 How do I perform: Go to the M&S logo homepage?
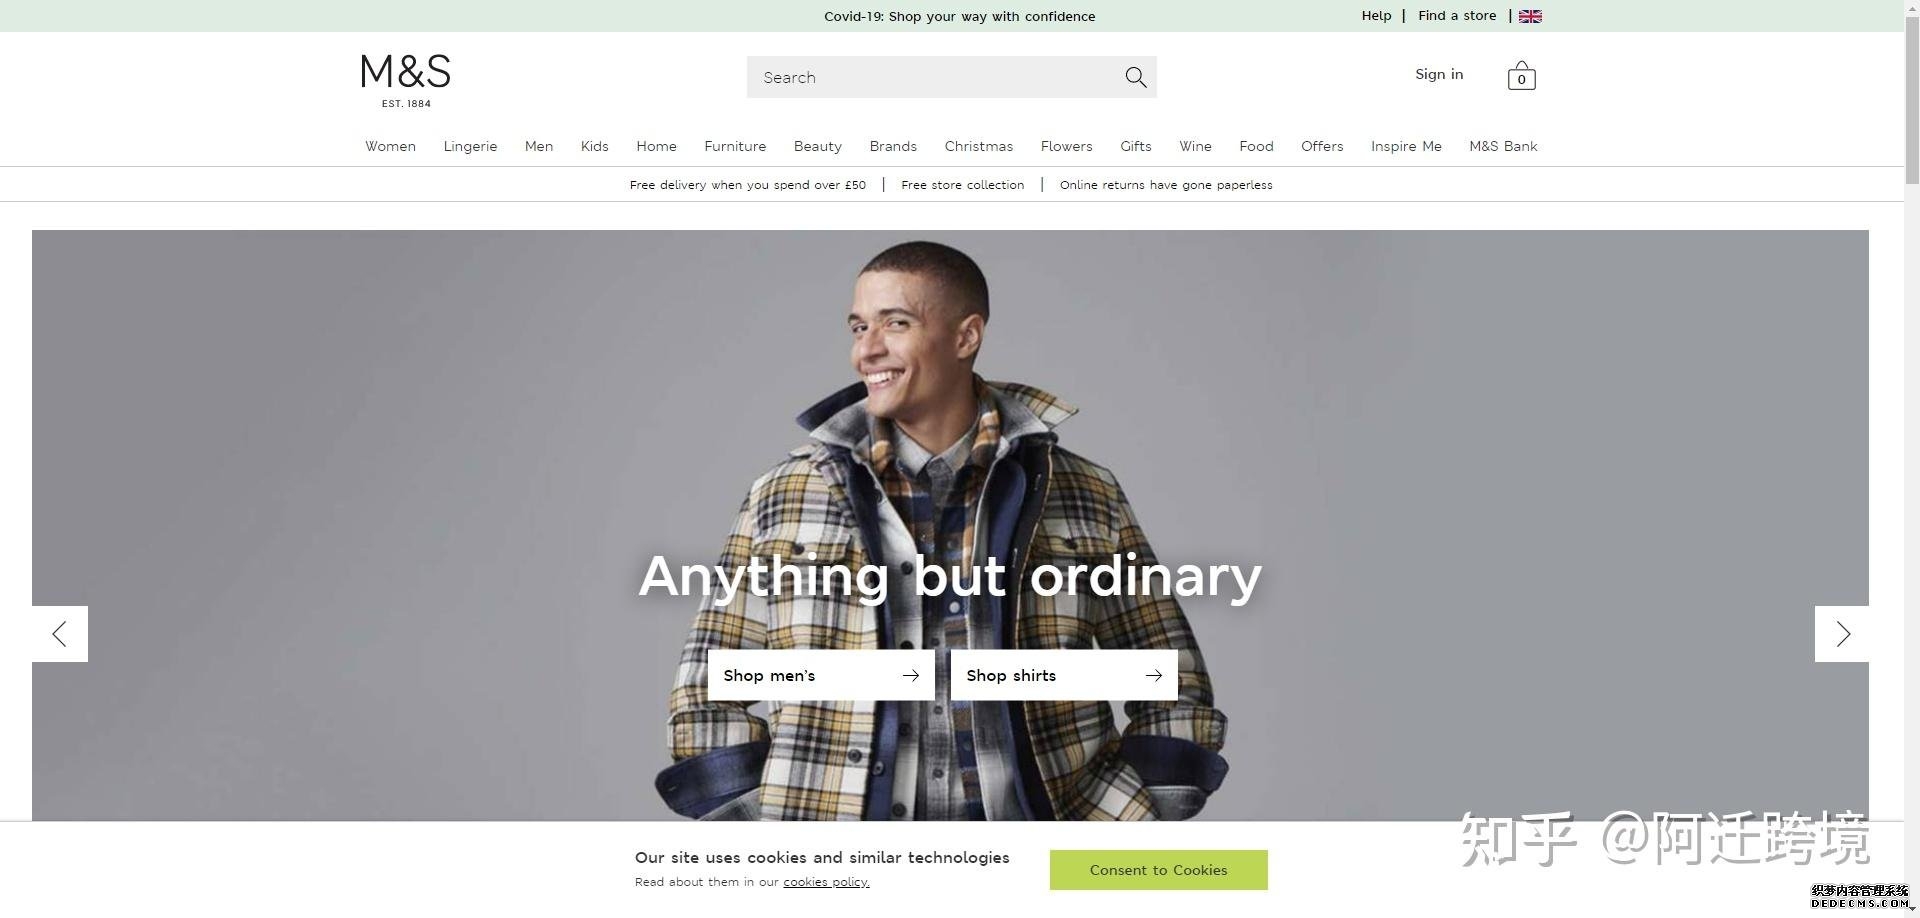click(406, 81)
